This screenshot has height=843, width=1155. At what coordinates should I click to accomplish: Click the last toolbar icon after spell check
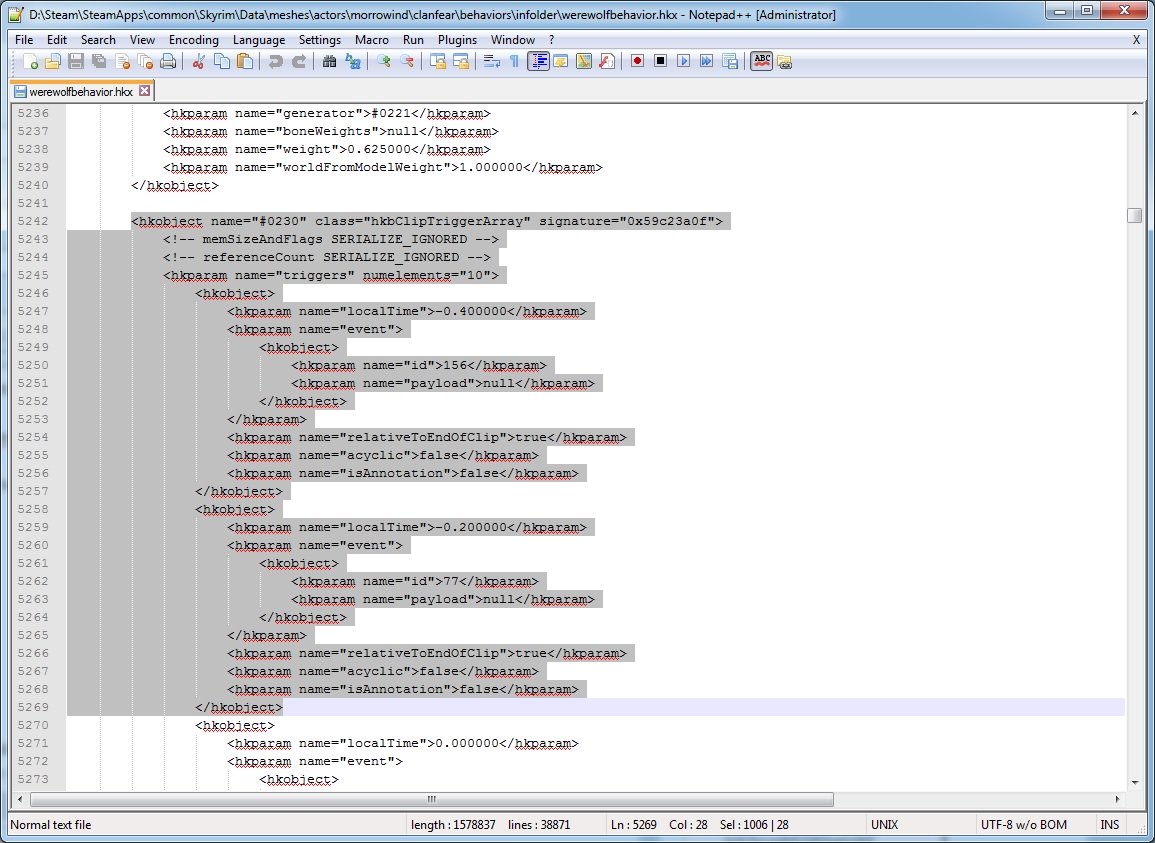click(x=784, y=62)
